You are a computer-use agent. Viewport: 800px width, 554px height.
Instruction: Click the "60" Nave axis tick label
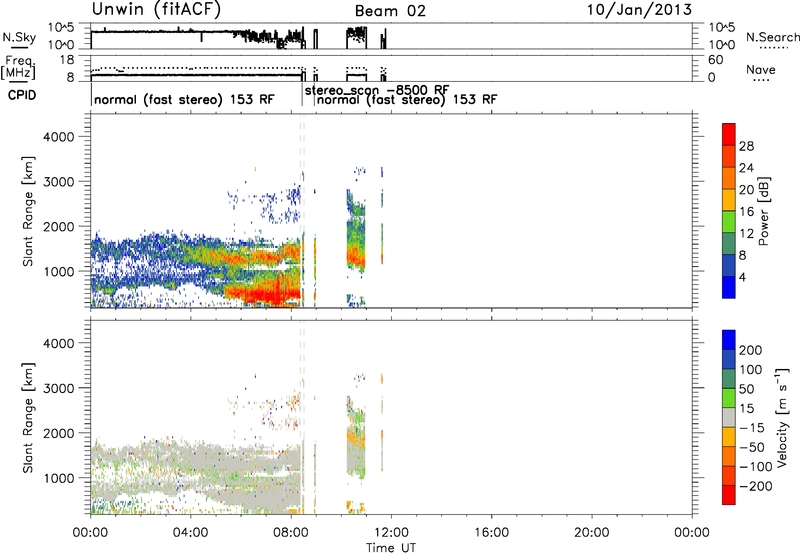(715, 60)
